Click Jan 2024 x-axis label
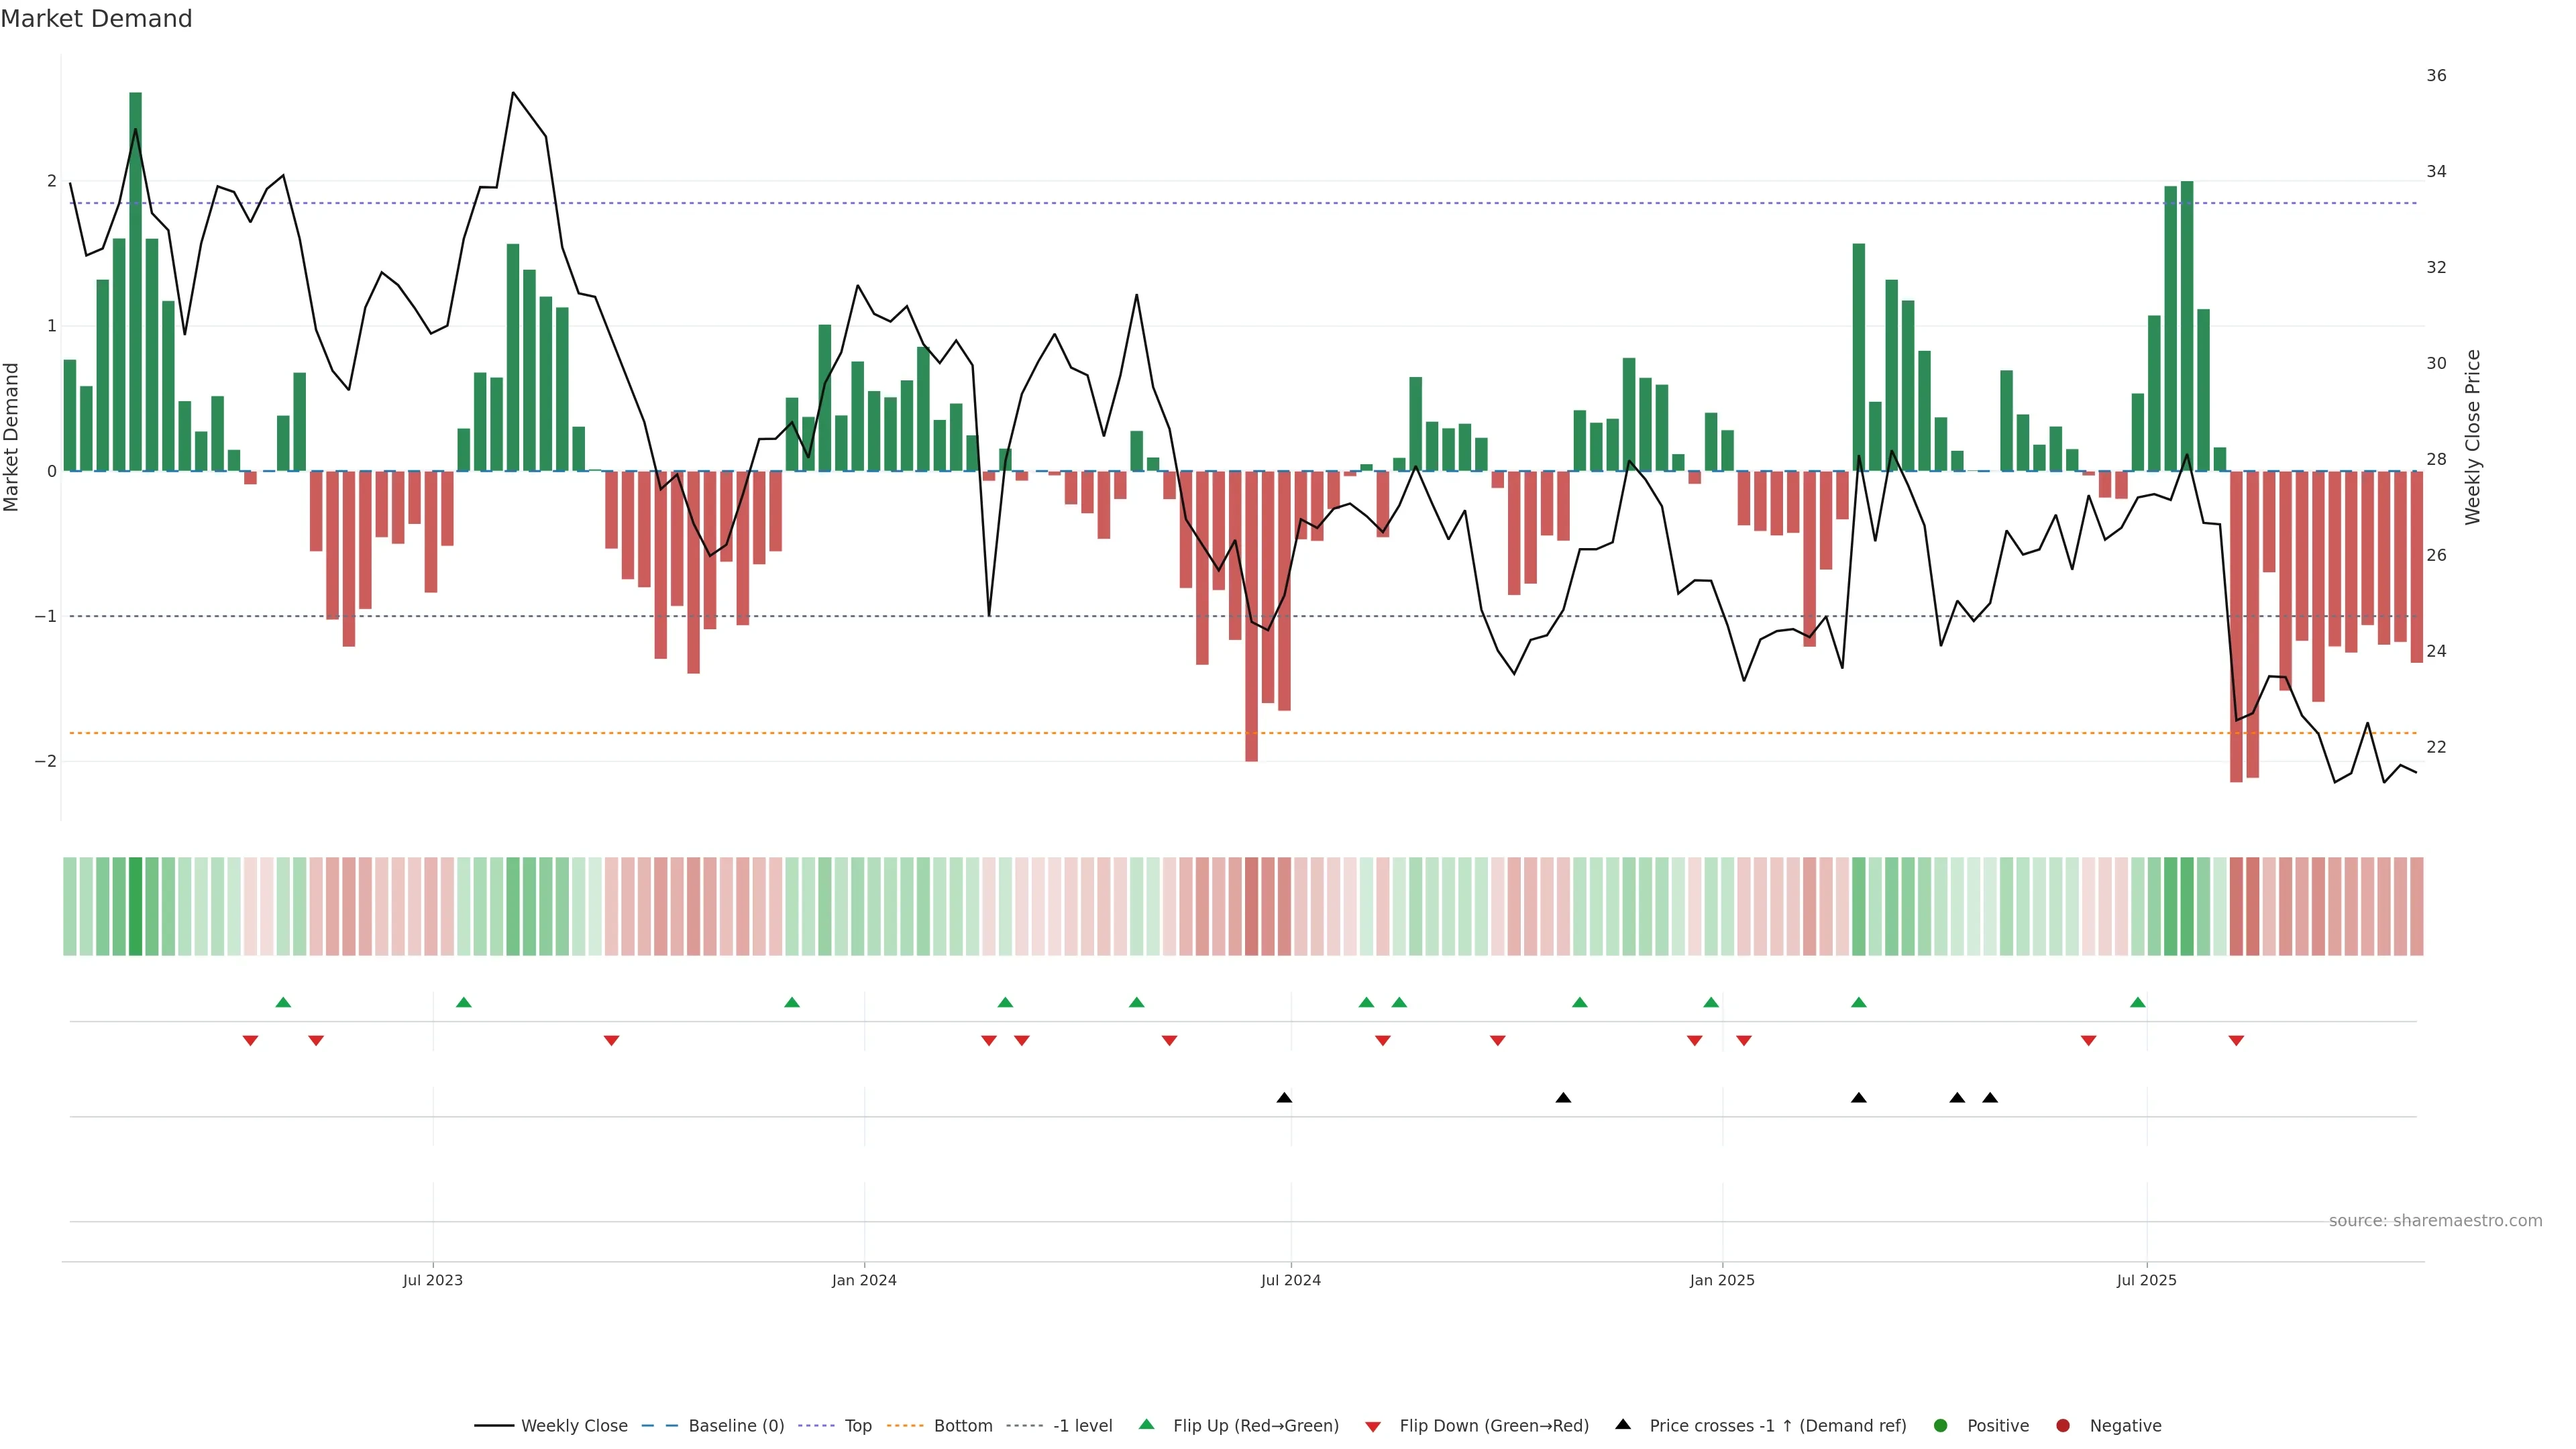2576x1449 pixels. coord(864,1280)
